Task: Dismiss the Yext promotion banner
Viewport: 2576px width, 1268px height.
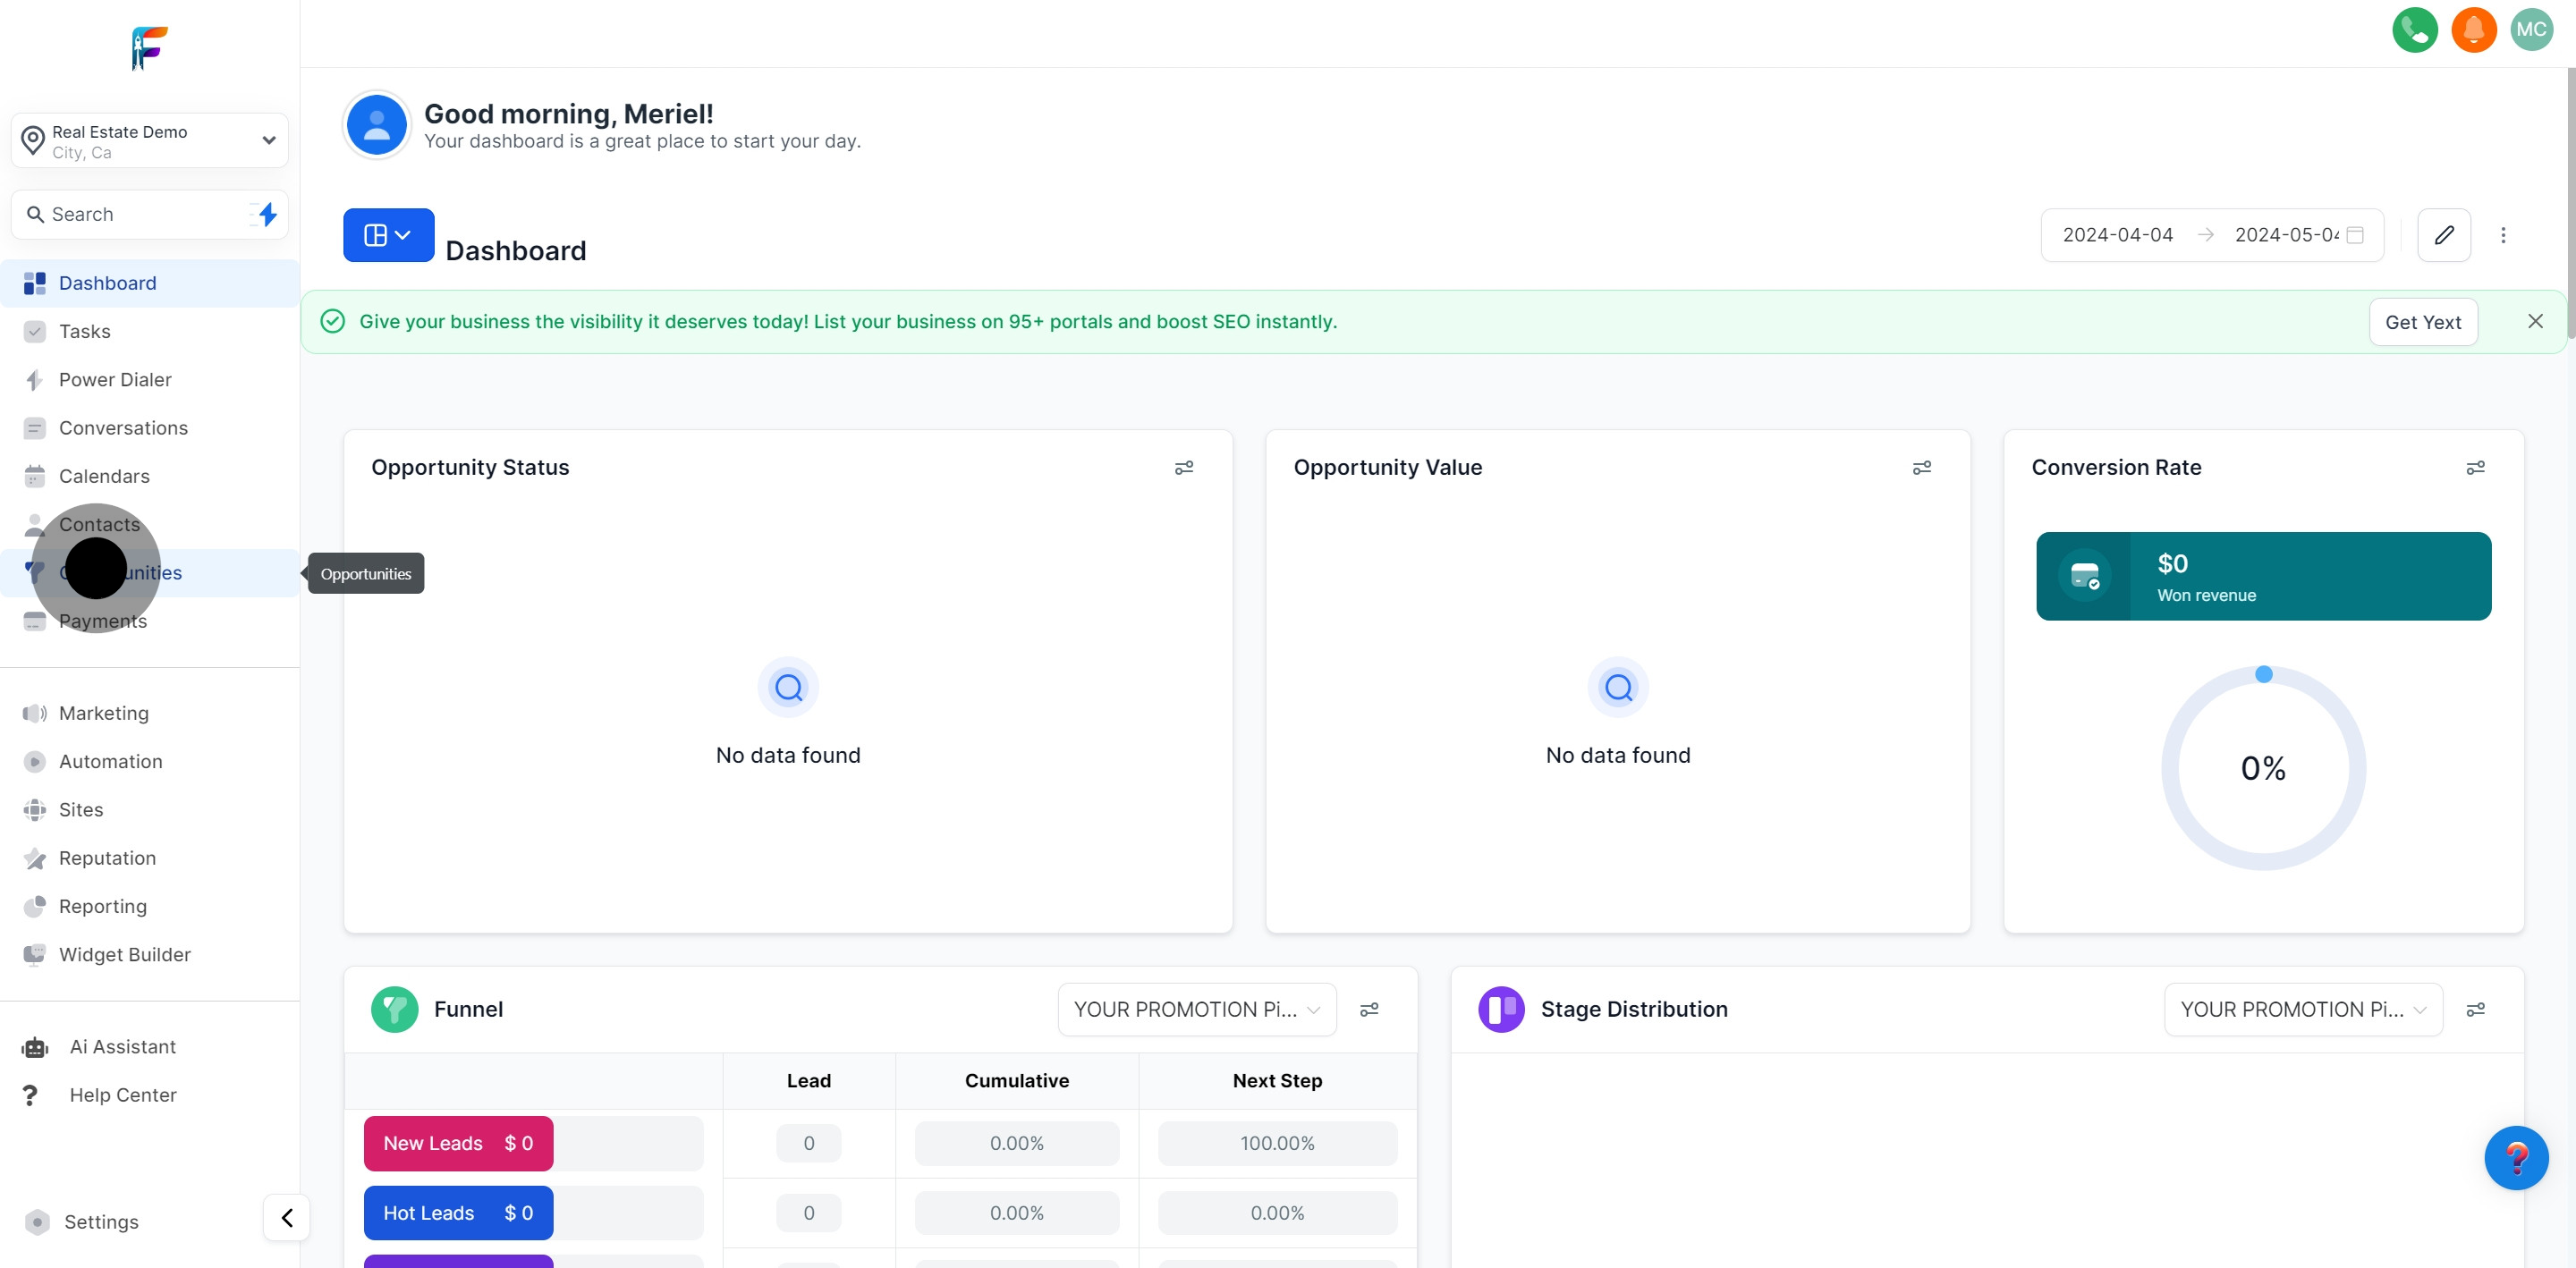Action: click(2535, 321)
